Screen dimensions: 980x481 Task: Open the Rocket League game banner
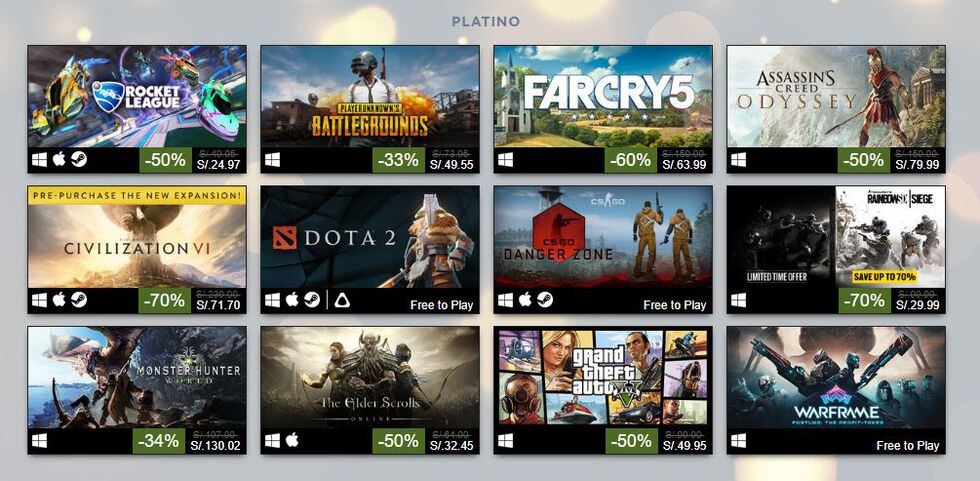(x=137, y=96)
